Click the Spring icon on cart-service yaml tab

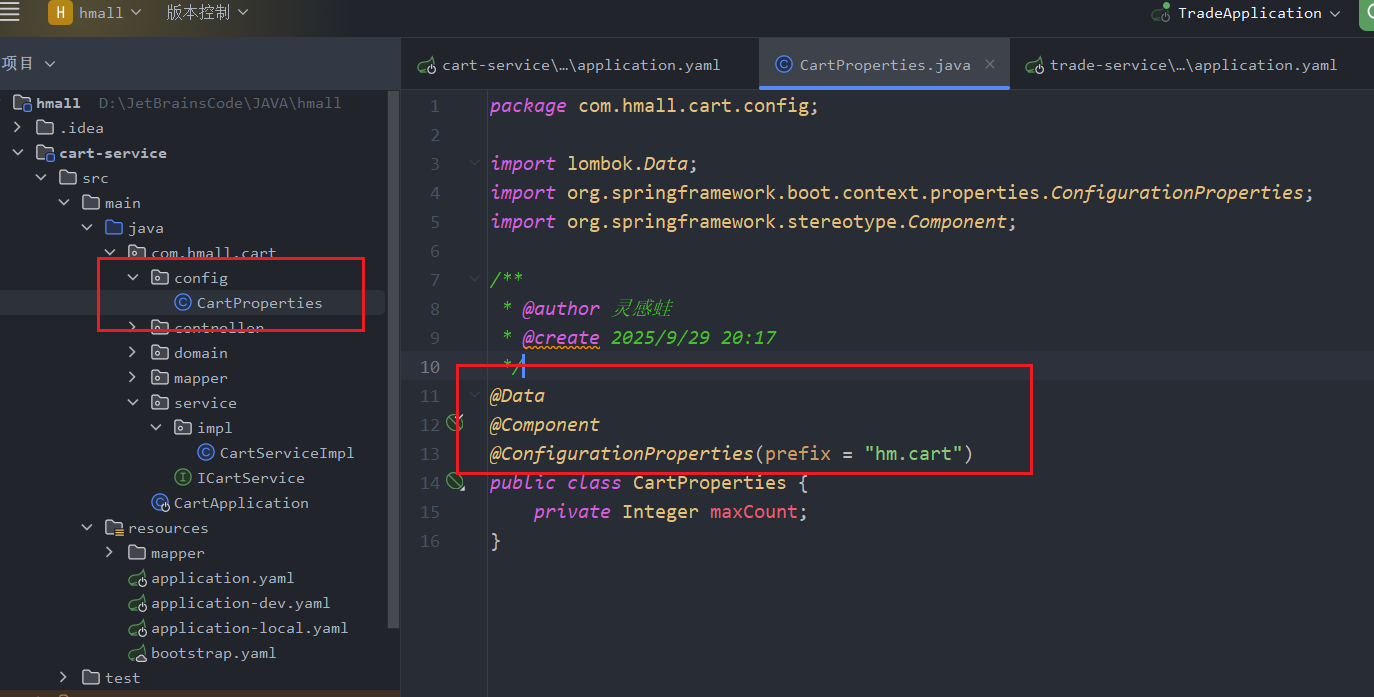426,65
